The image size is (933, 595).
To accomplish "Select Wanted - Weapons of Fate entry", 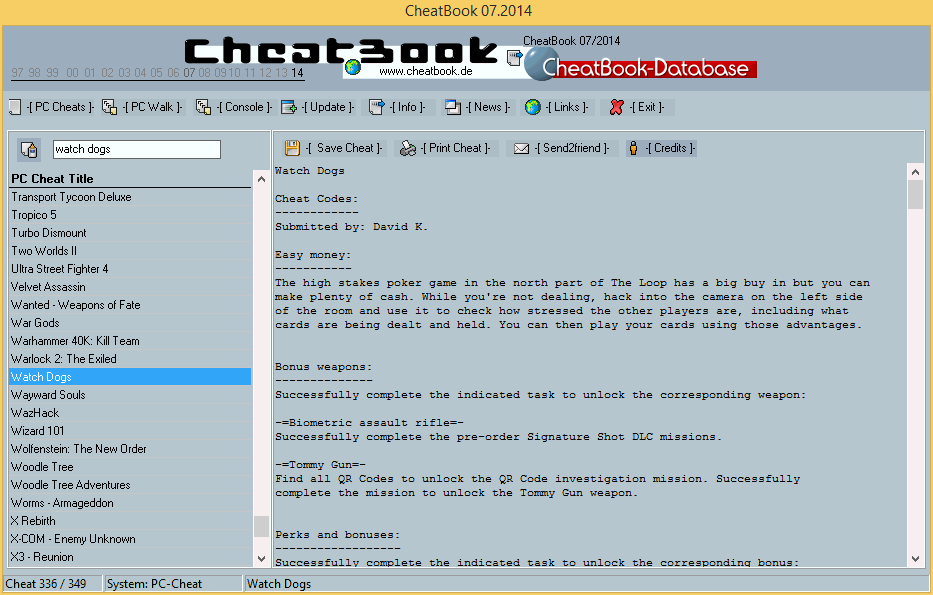I will (131, 305).
